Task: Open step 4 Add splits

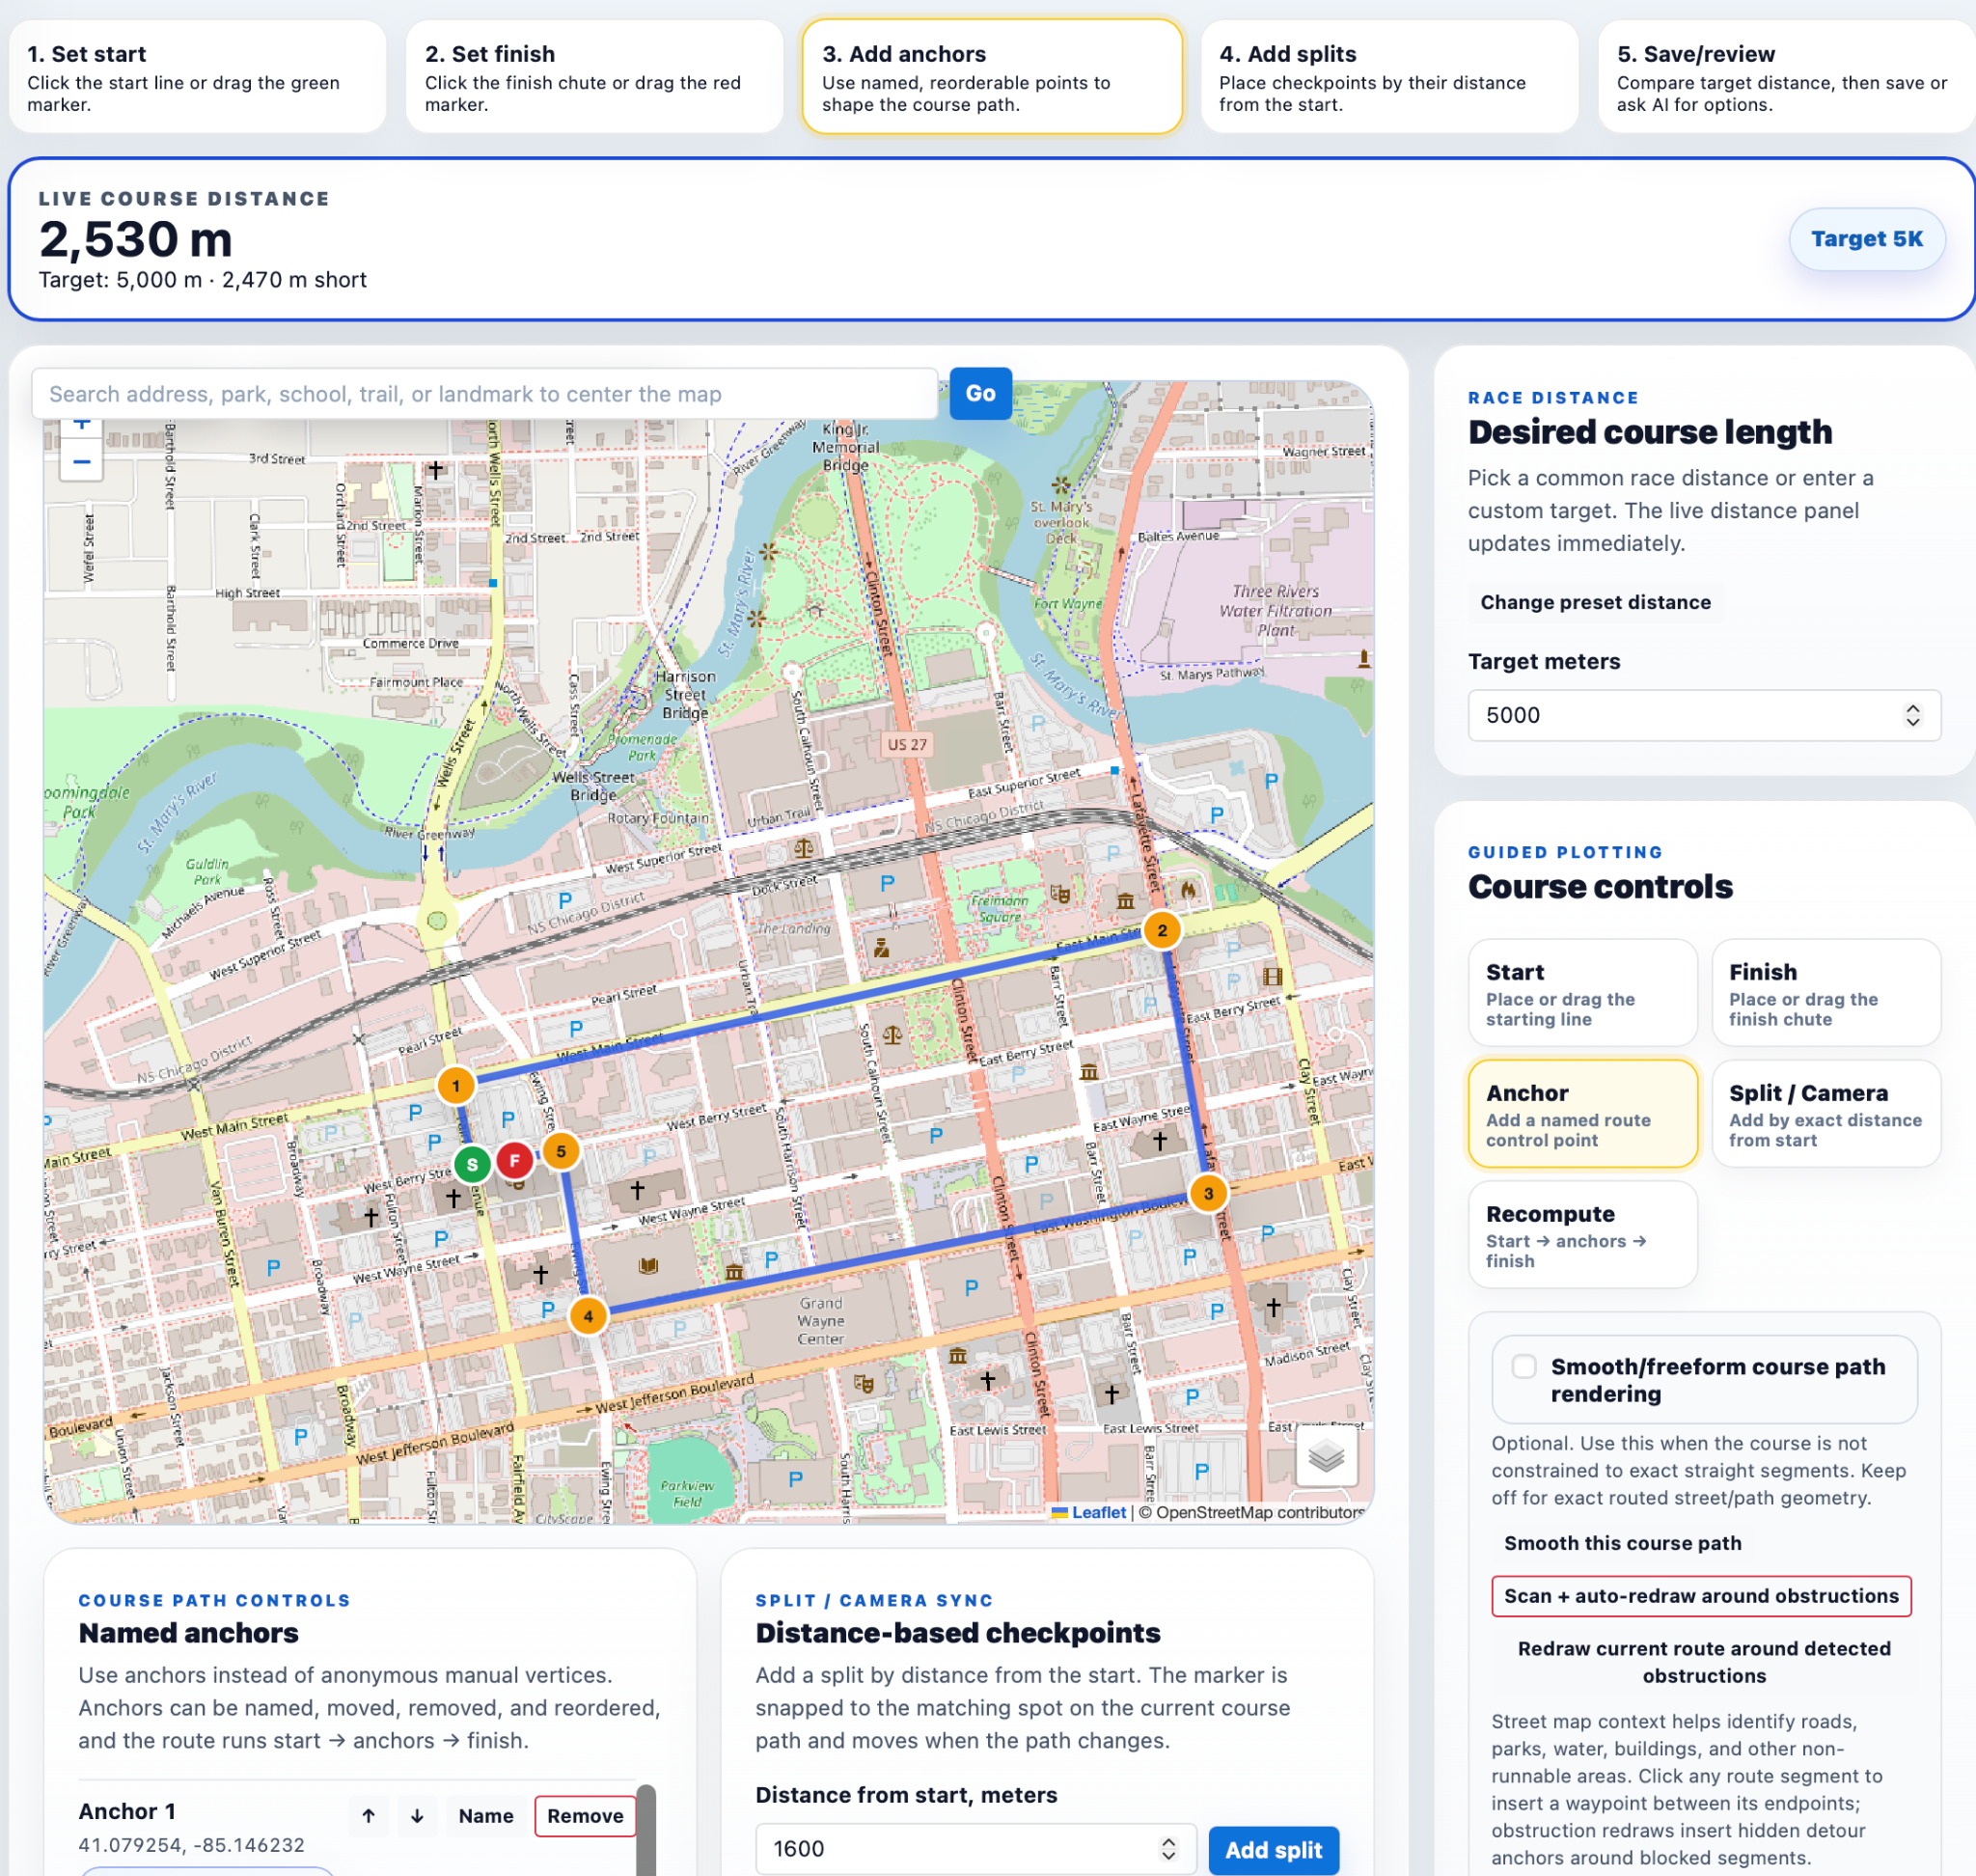Action: click(x=1389, y=77)
